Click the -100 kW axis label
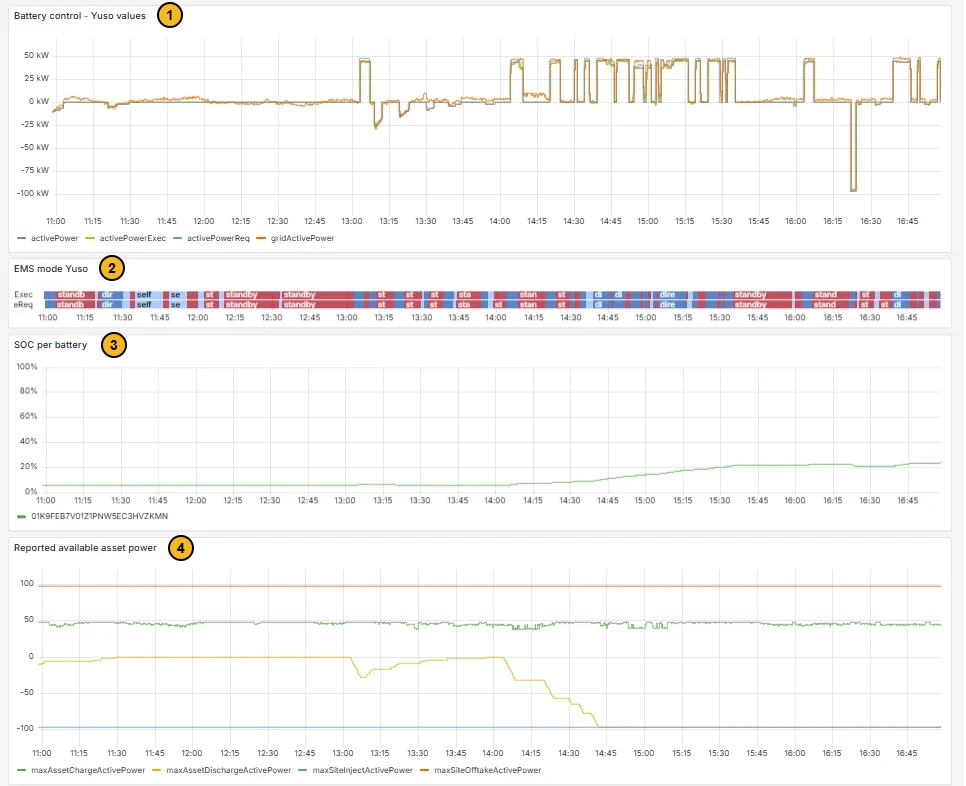The width and height of the screenshot is (966, 786). coord(33,193)
